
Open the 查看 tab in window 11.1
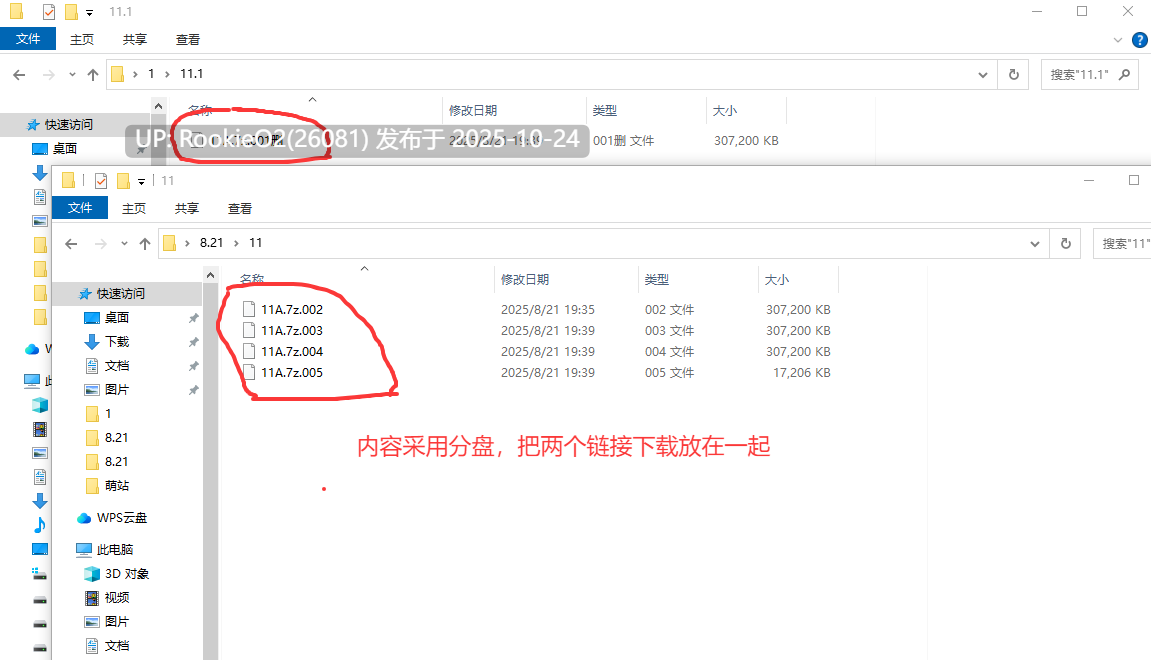click(x=187, y=40)
